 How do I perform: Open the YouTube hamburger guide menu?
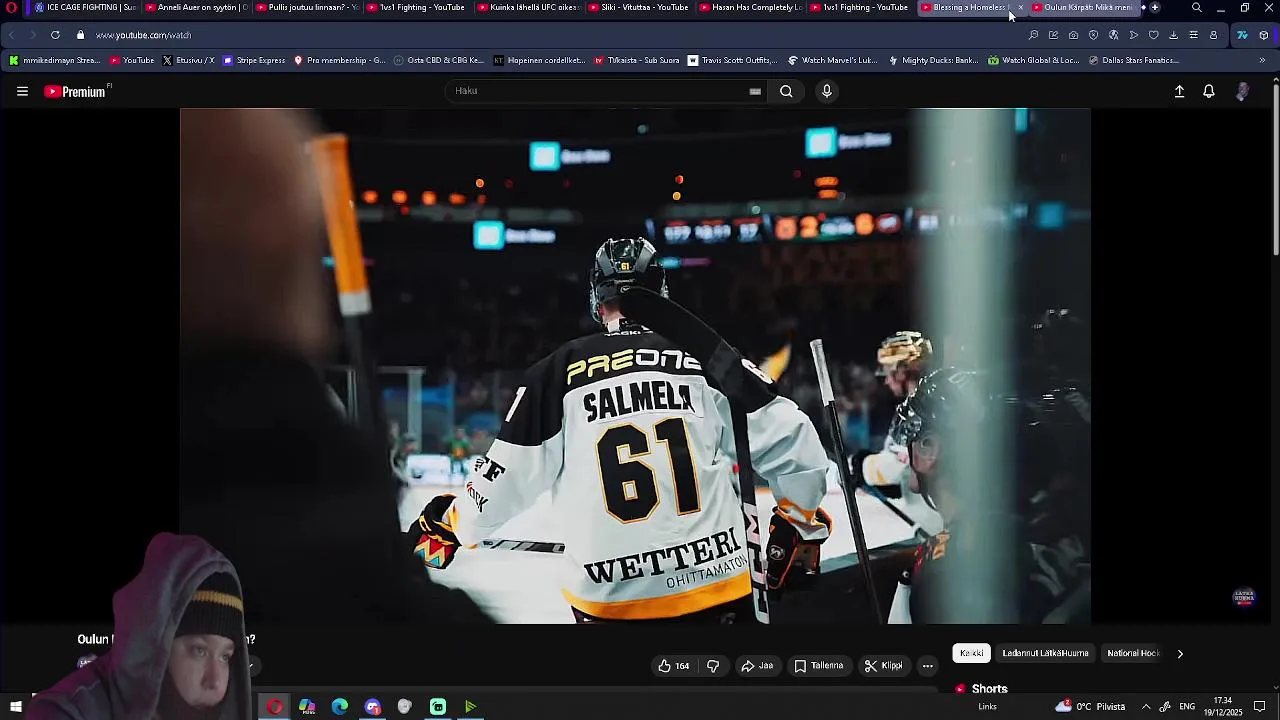(x=22, y=91)
